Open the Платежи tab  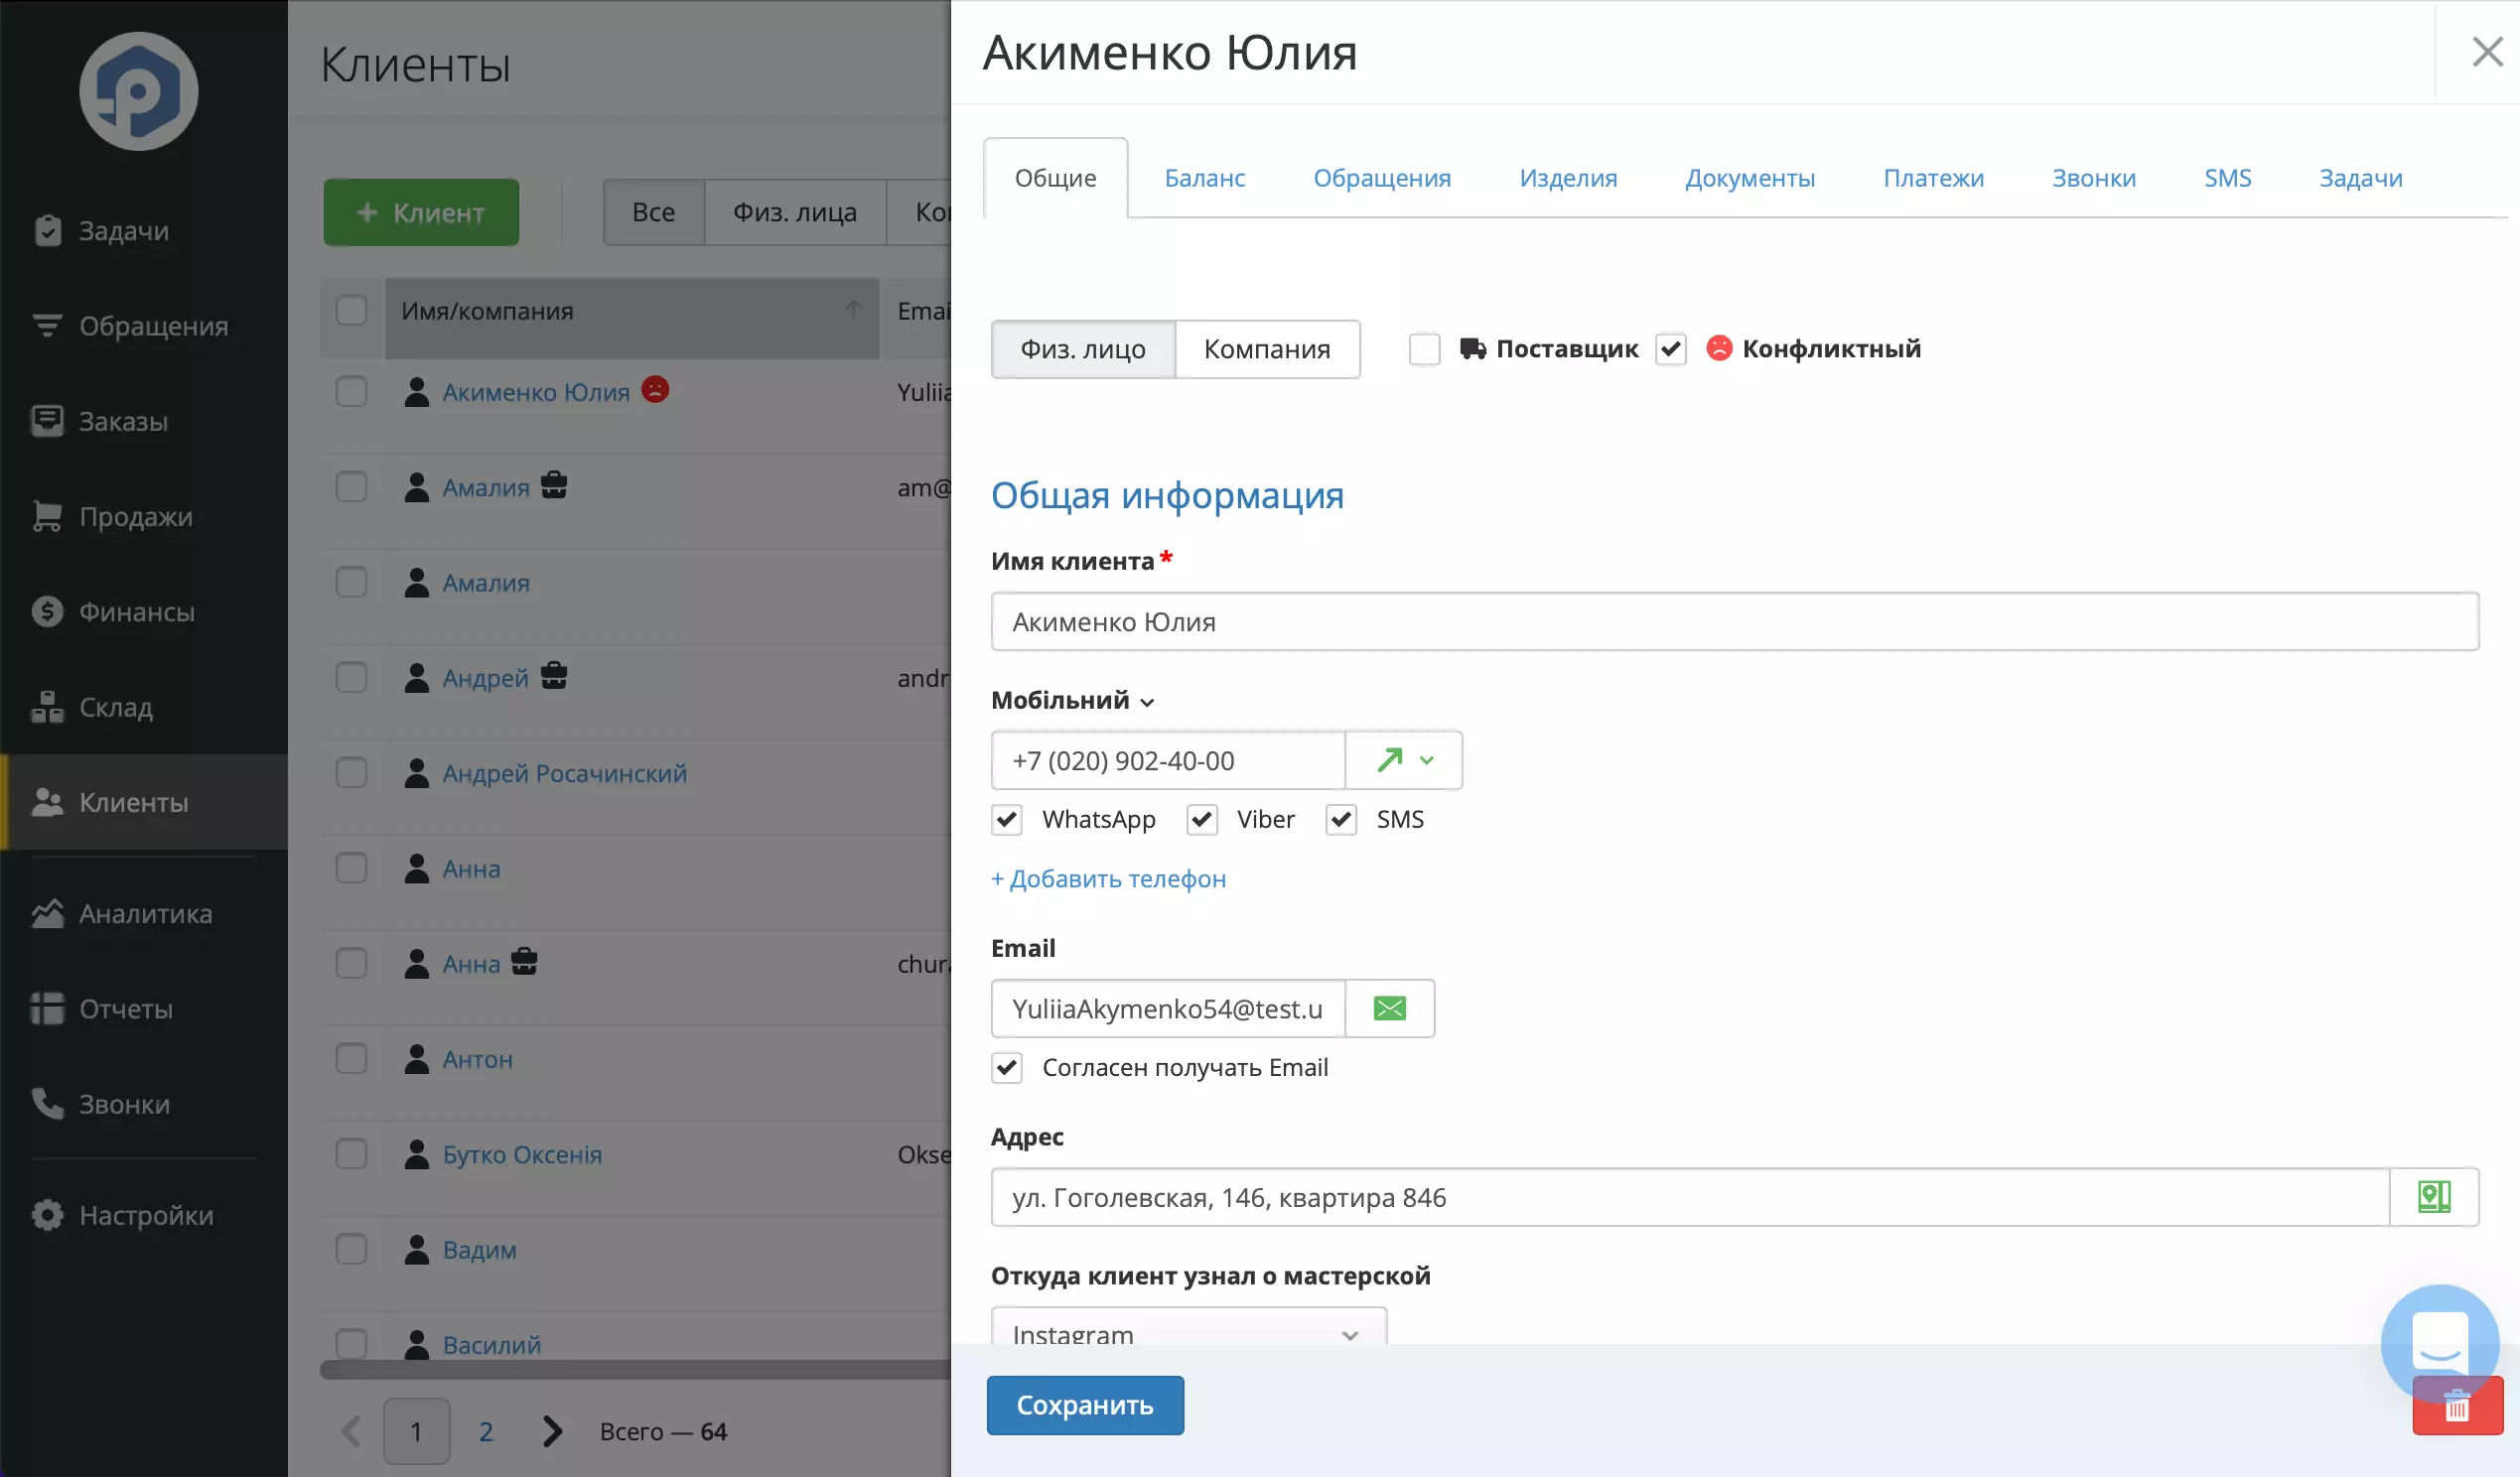tap(1933, 178)
